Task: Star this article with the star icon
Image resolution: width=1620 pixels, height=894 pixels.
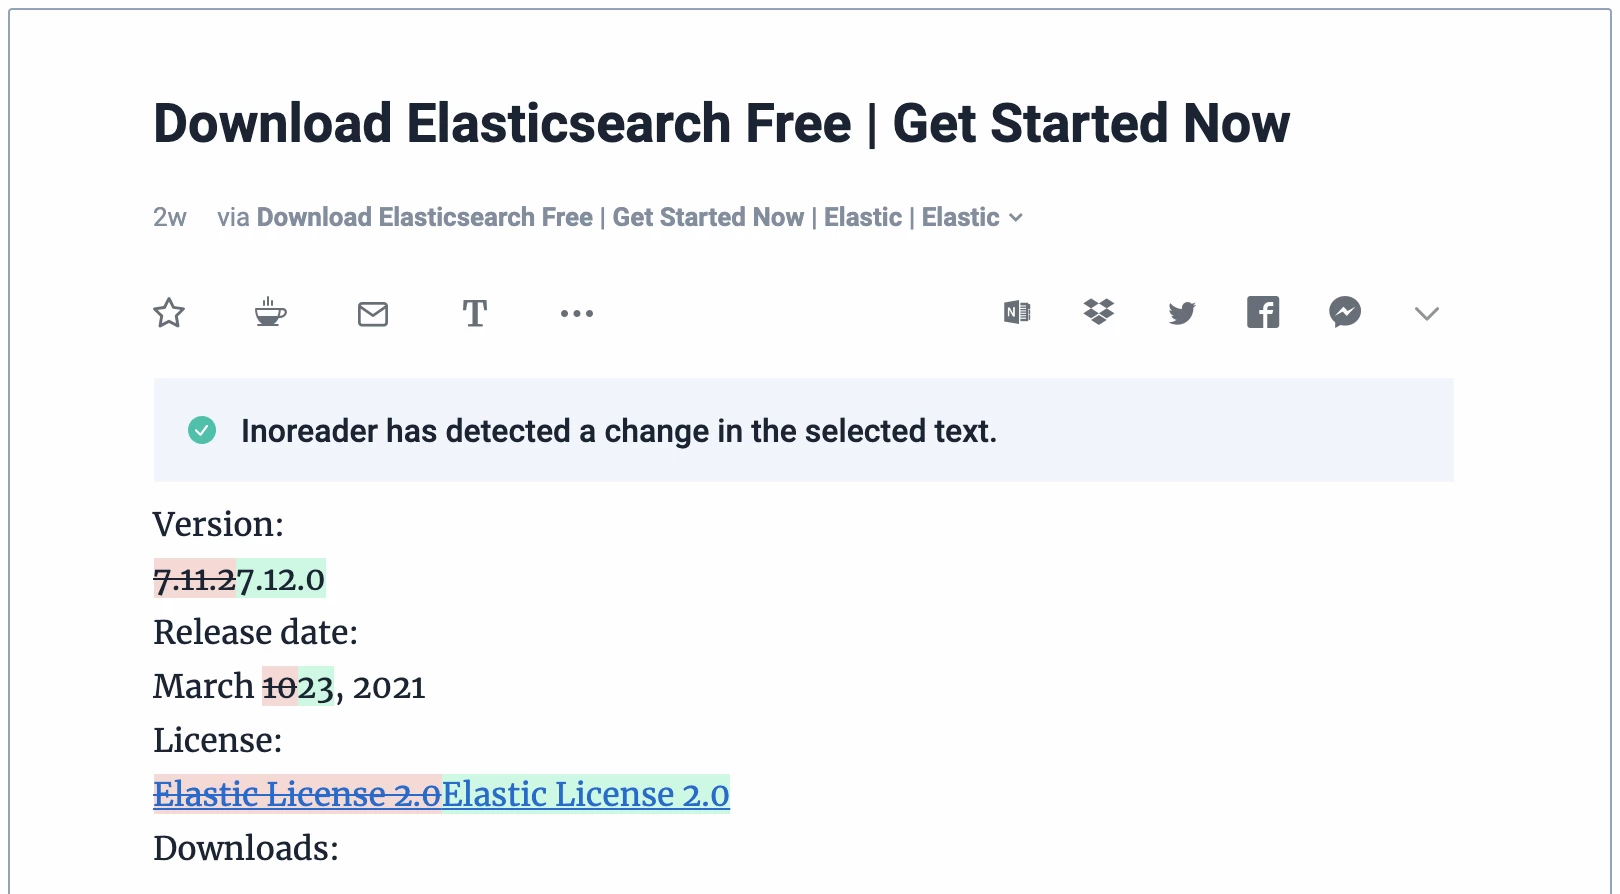Action: point(169,313)
